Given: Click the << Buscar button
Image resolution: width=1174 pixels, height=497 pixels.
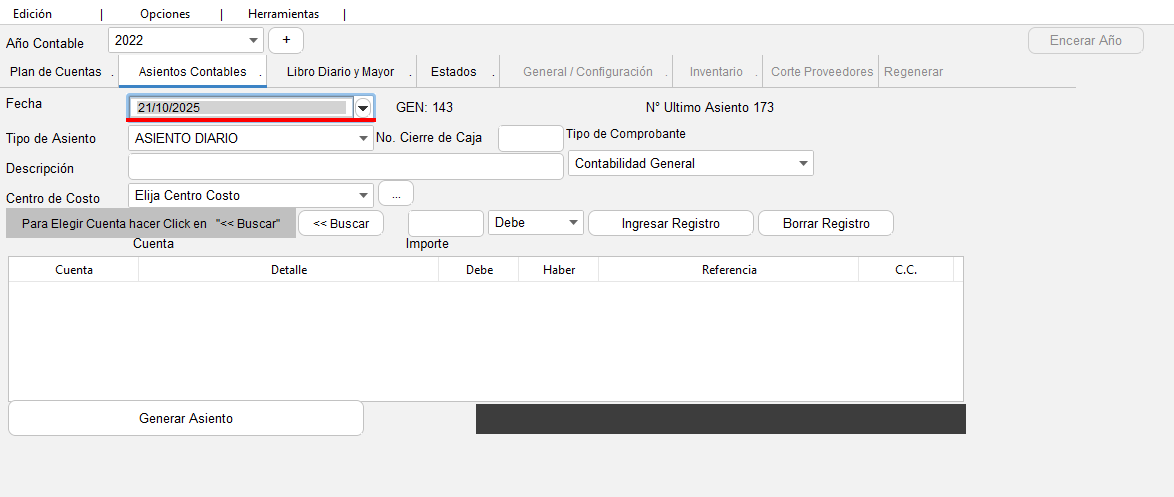Looking at the screenshot, I should coord(341,223).
